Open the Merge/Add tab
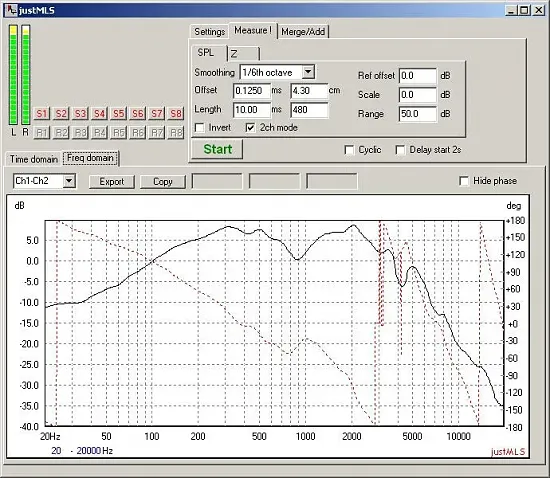The height and width of the screenshot is (478, 550). [x=303, y=32]
